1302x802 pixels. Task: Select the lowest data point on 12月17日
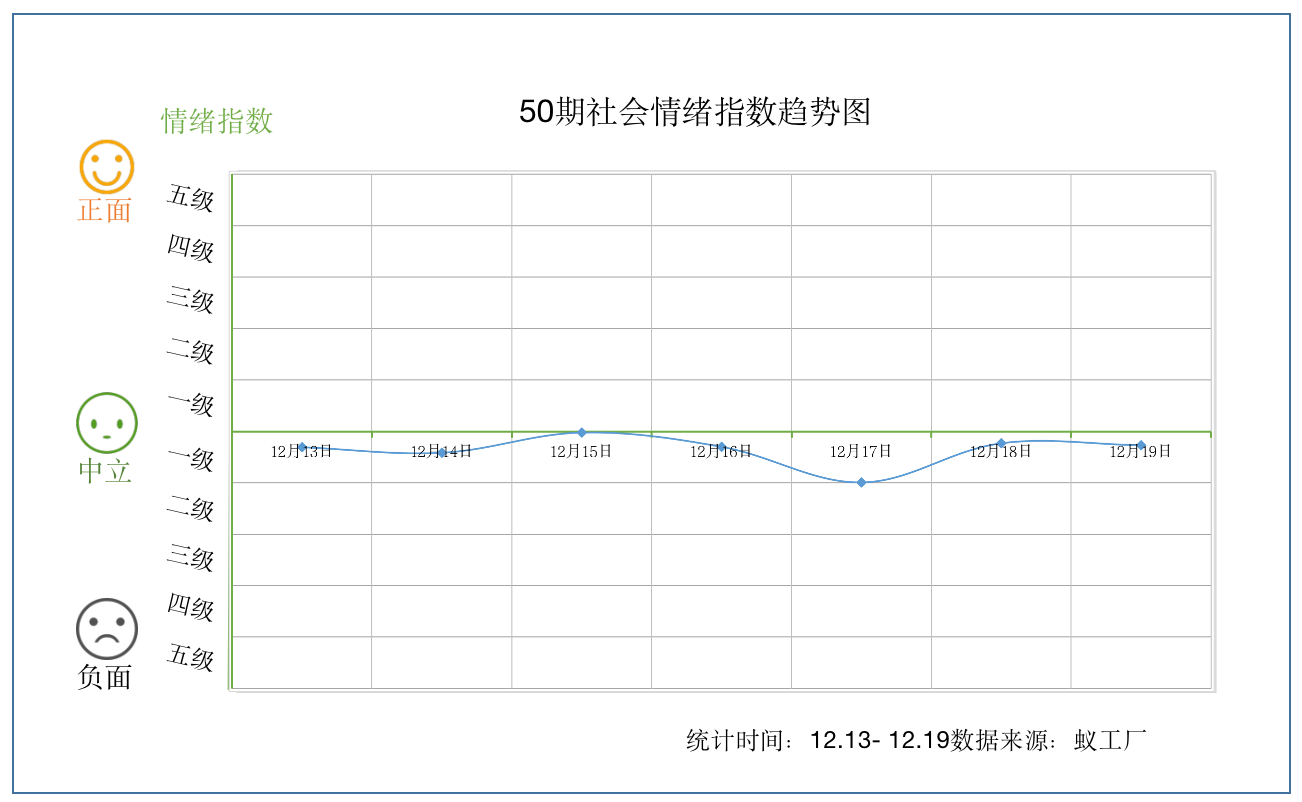[861, 482]
